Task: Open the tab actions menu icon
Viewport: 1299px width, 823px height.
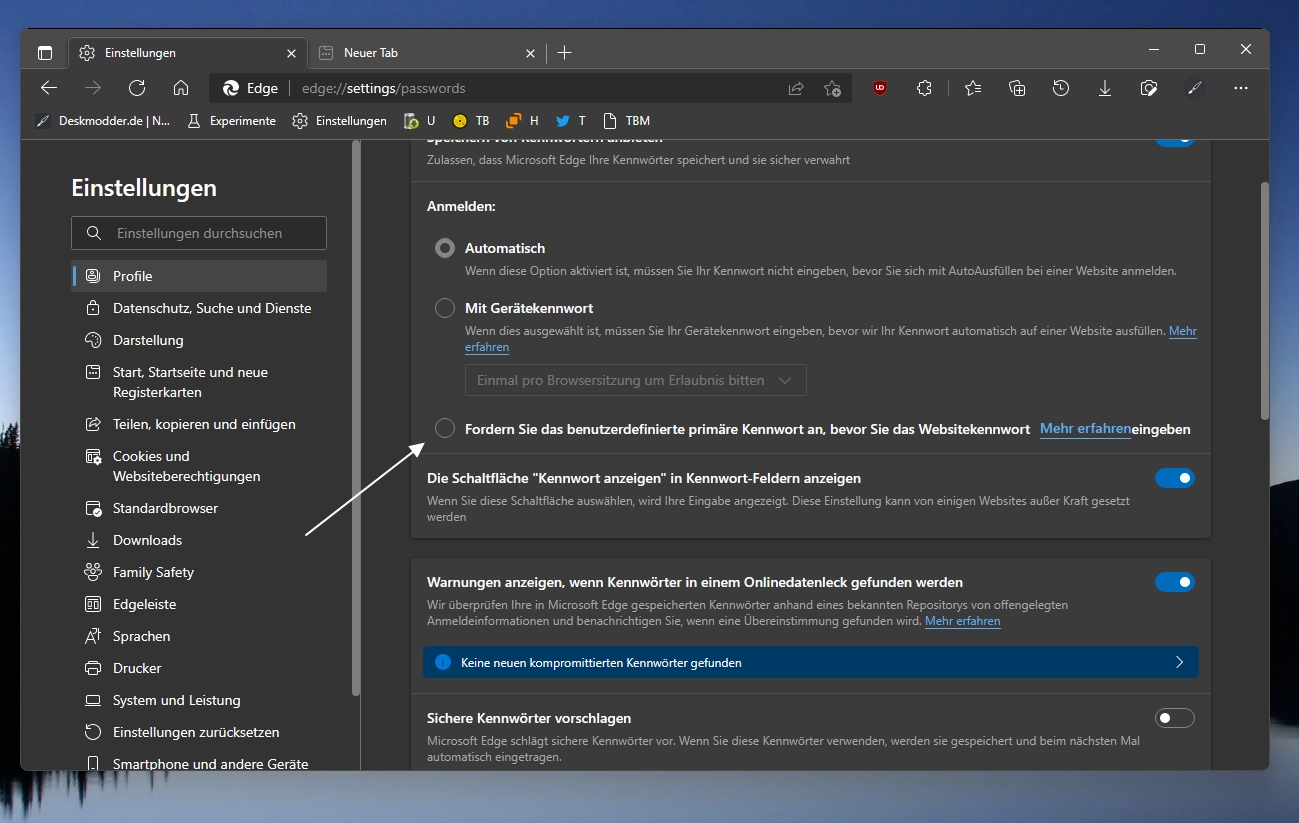Action: click(45, 53)
